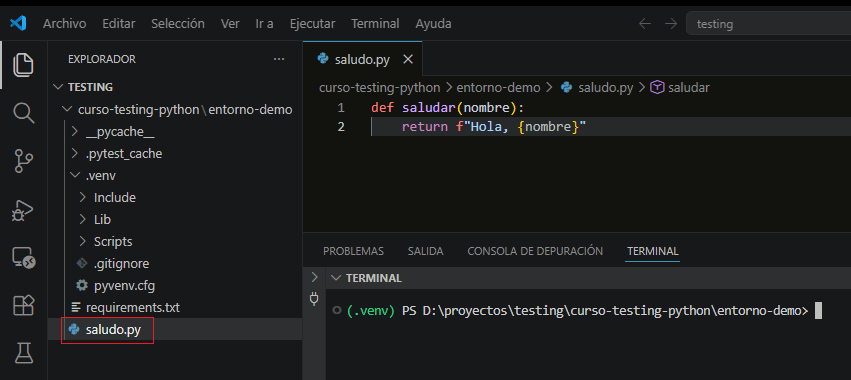Place cursor on def saludar(nombre) line
This screenshot has height=380, width=851.
pos(448,107)
